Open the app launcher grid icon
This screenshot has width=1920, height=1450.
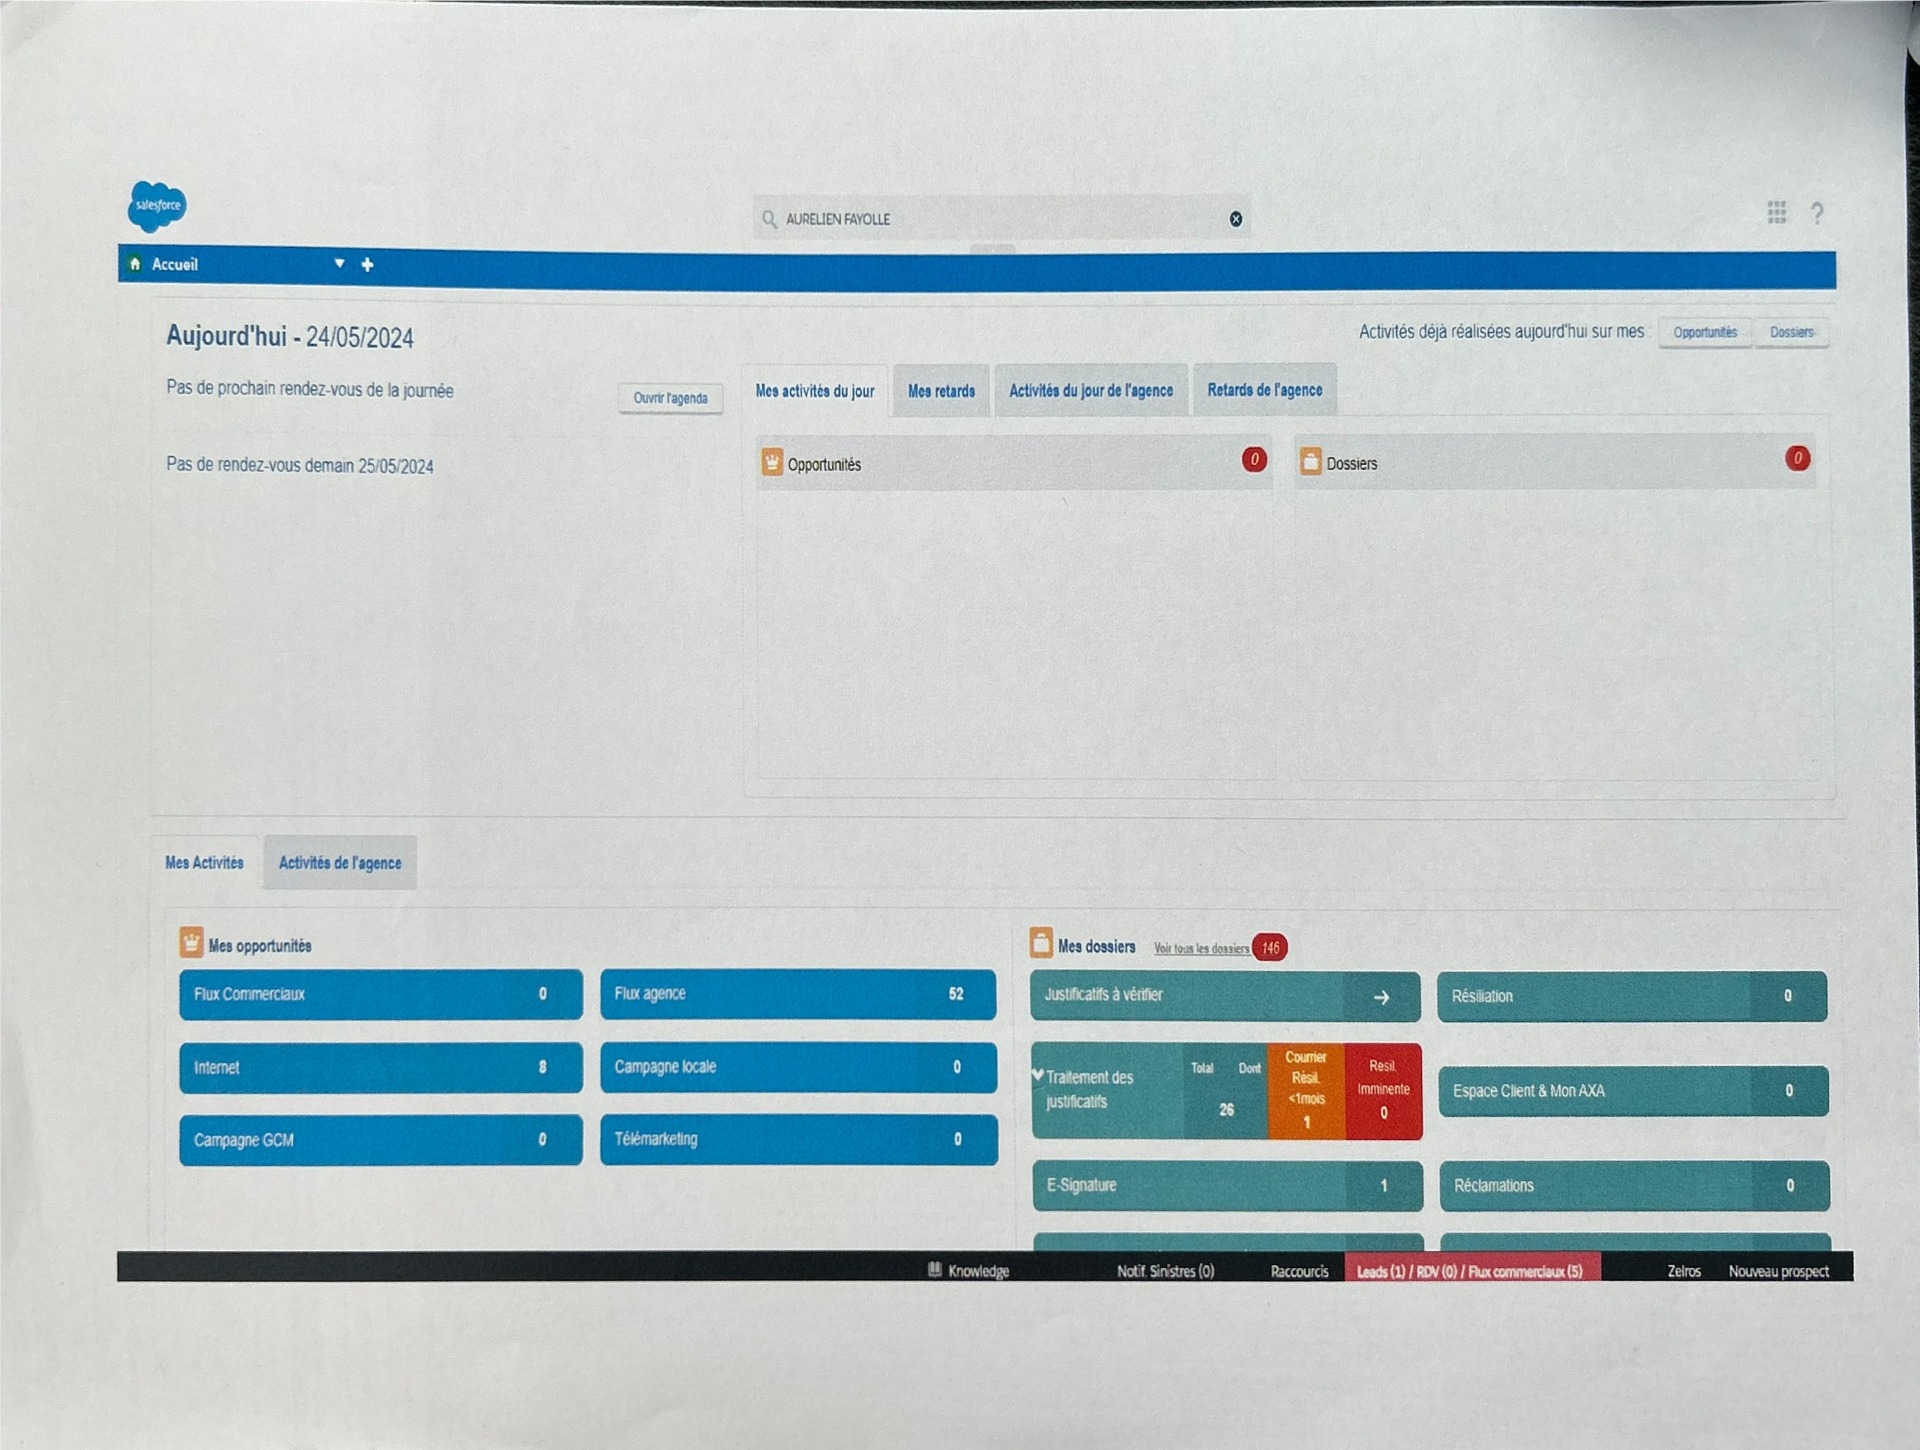pos(1776,212)
